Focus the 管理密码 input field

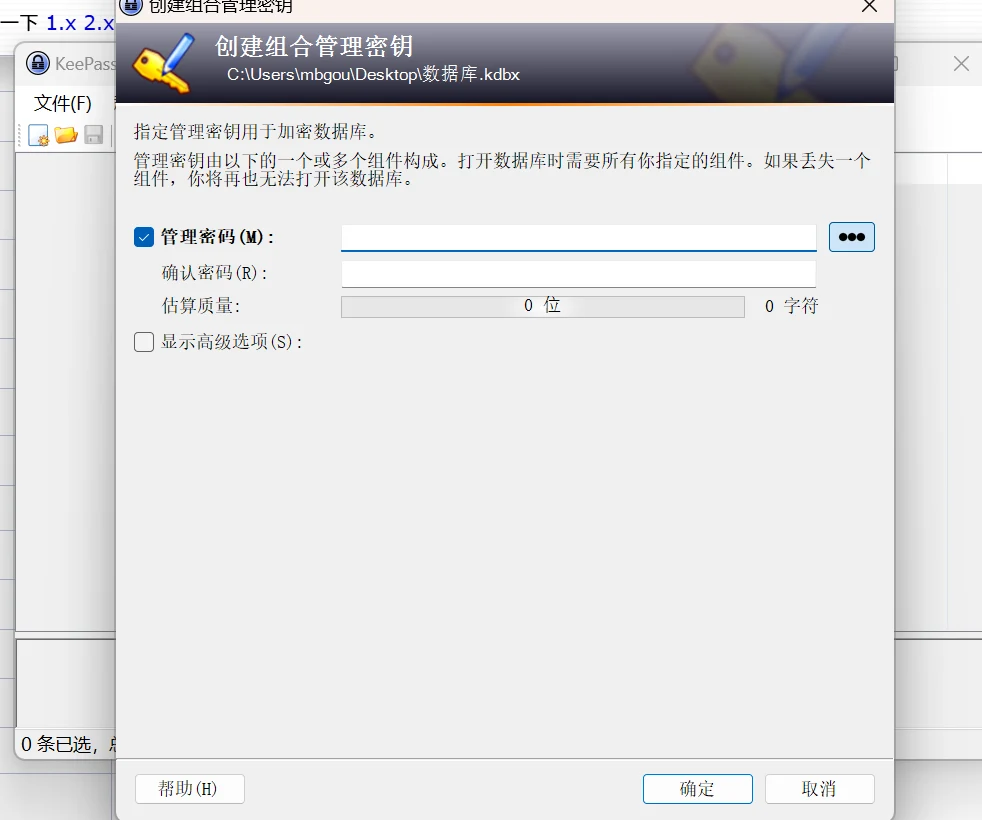(579, 237)
